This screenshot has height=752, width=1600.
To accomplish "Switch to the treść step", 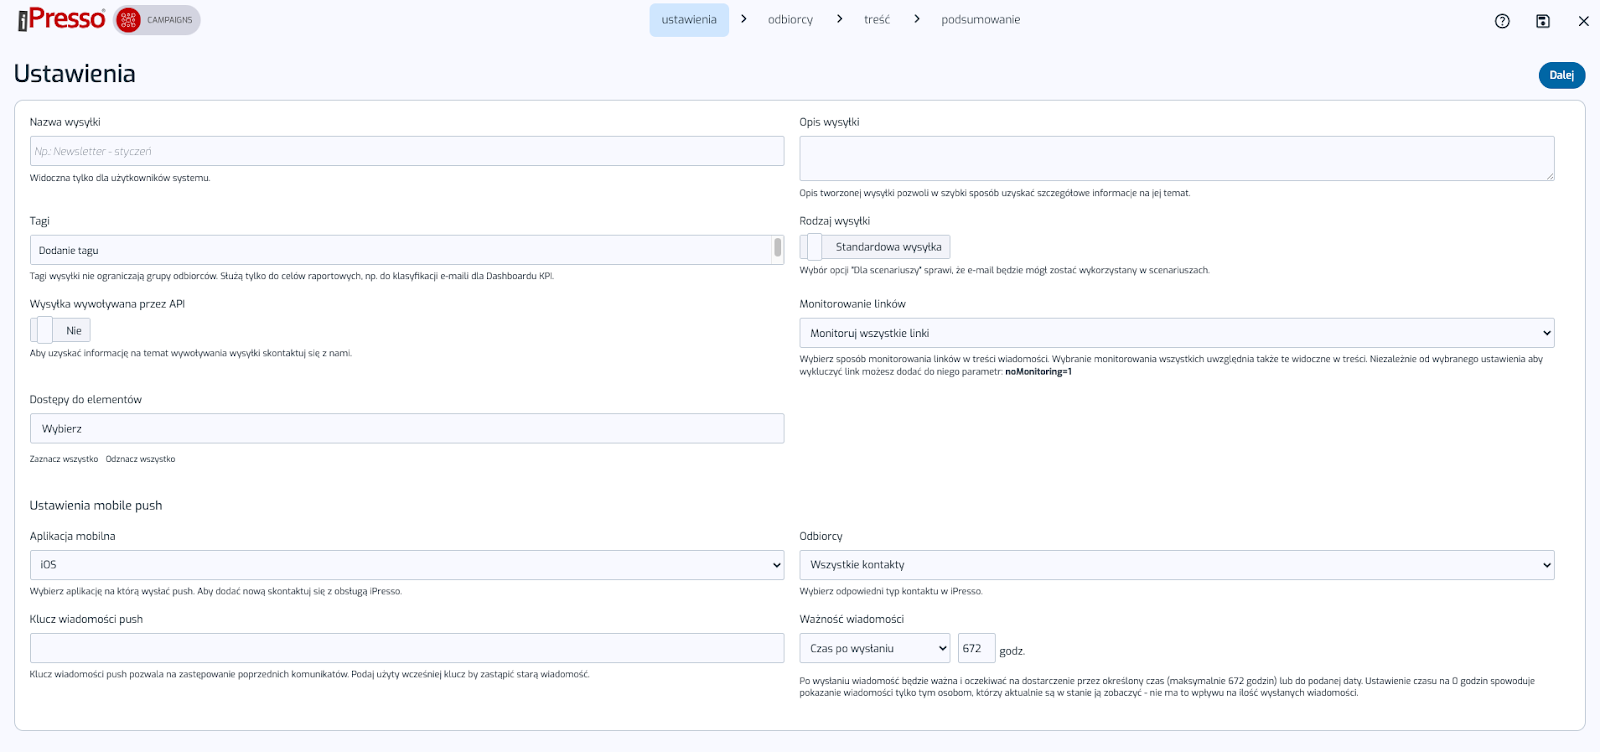I will [877, 20].
